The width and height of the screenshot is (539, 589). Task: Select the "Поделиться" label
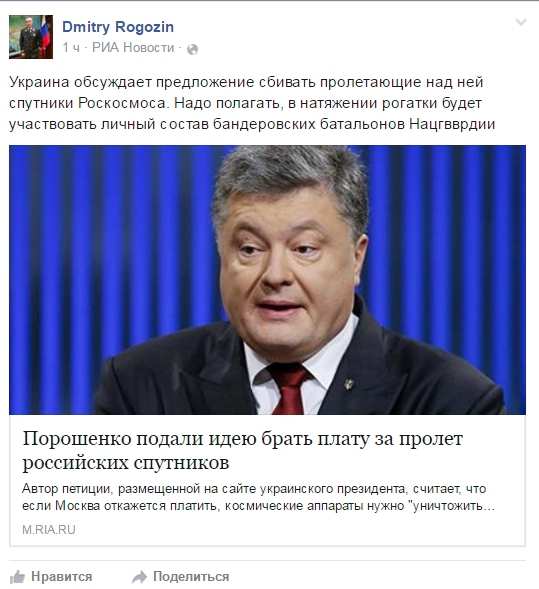pyautogui.click(x=191, y=576)
